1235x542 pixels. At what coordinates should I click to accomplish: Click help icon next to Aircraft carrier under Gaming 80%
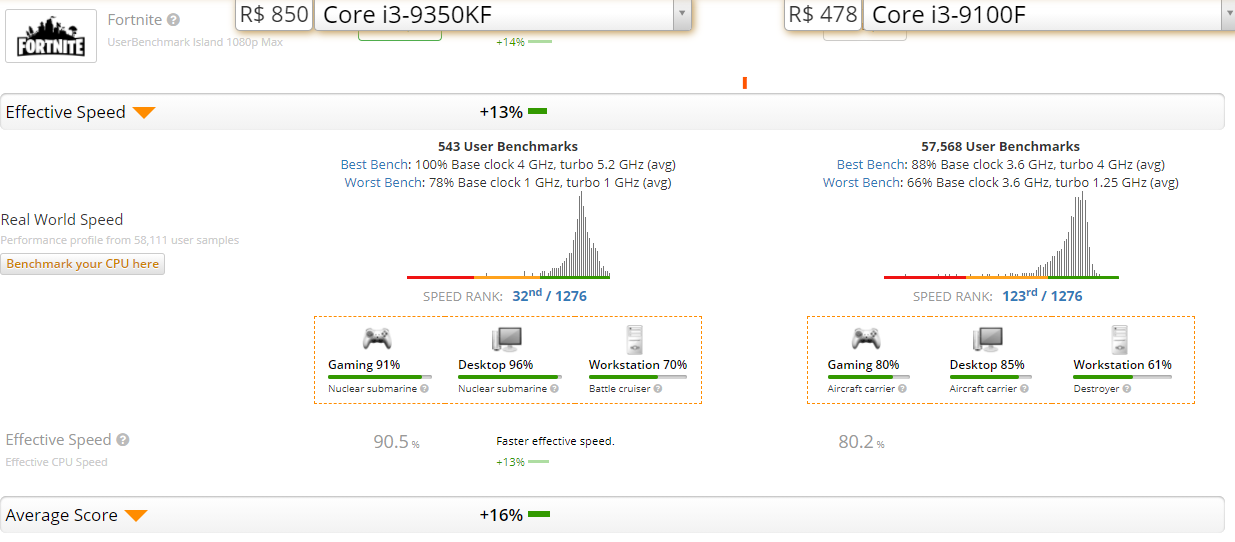pos(902,389)
